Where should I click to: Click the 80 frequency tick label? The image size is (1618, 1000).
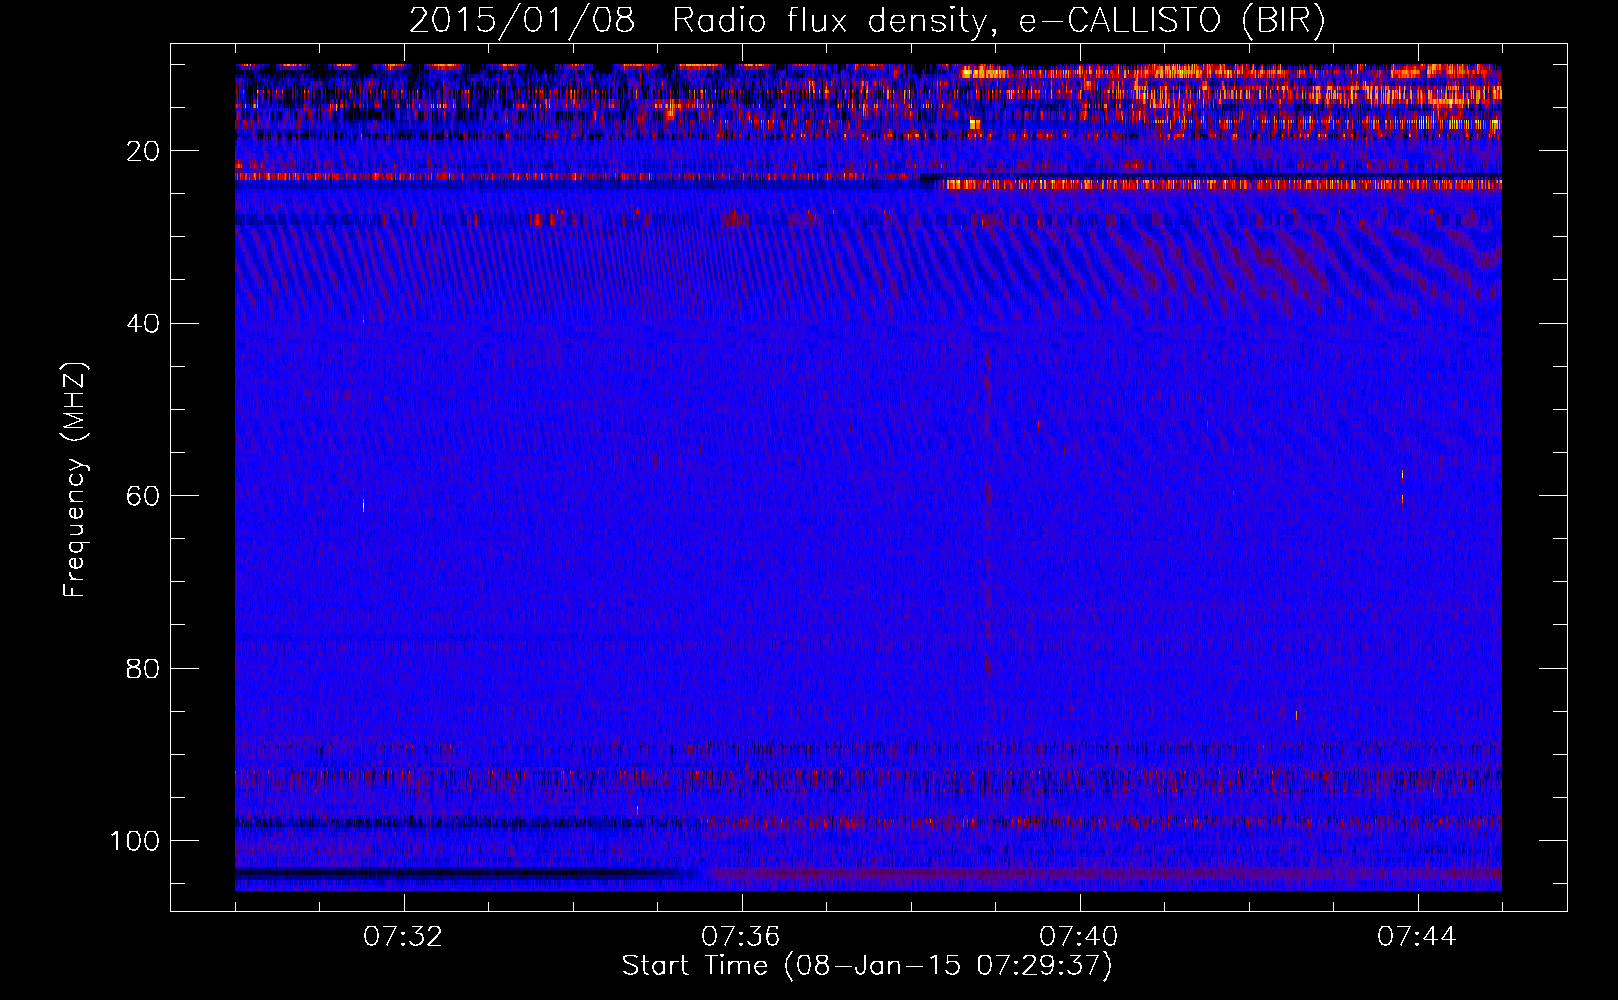click(143, 668)
